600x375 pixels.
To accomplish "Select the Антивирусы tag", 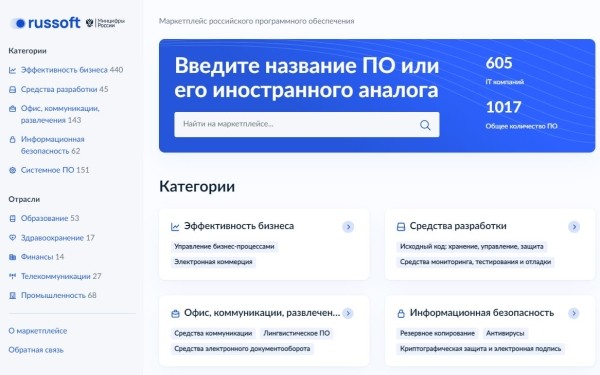I will [x=505, y=333].
